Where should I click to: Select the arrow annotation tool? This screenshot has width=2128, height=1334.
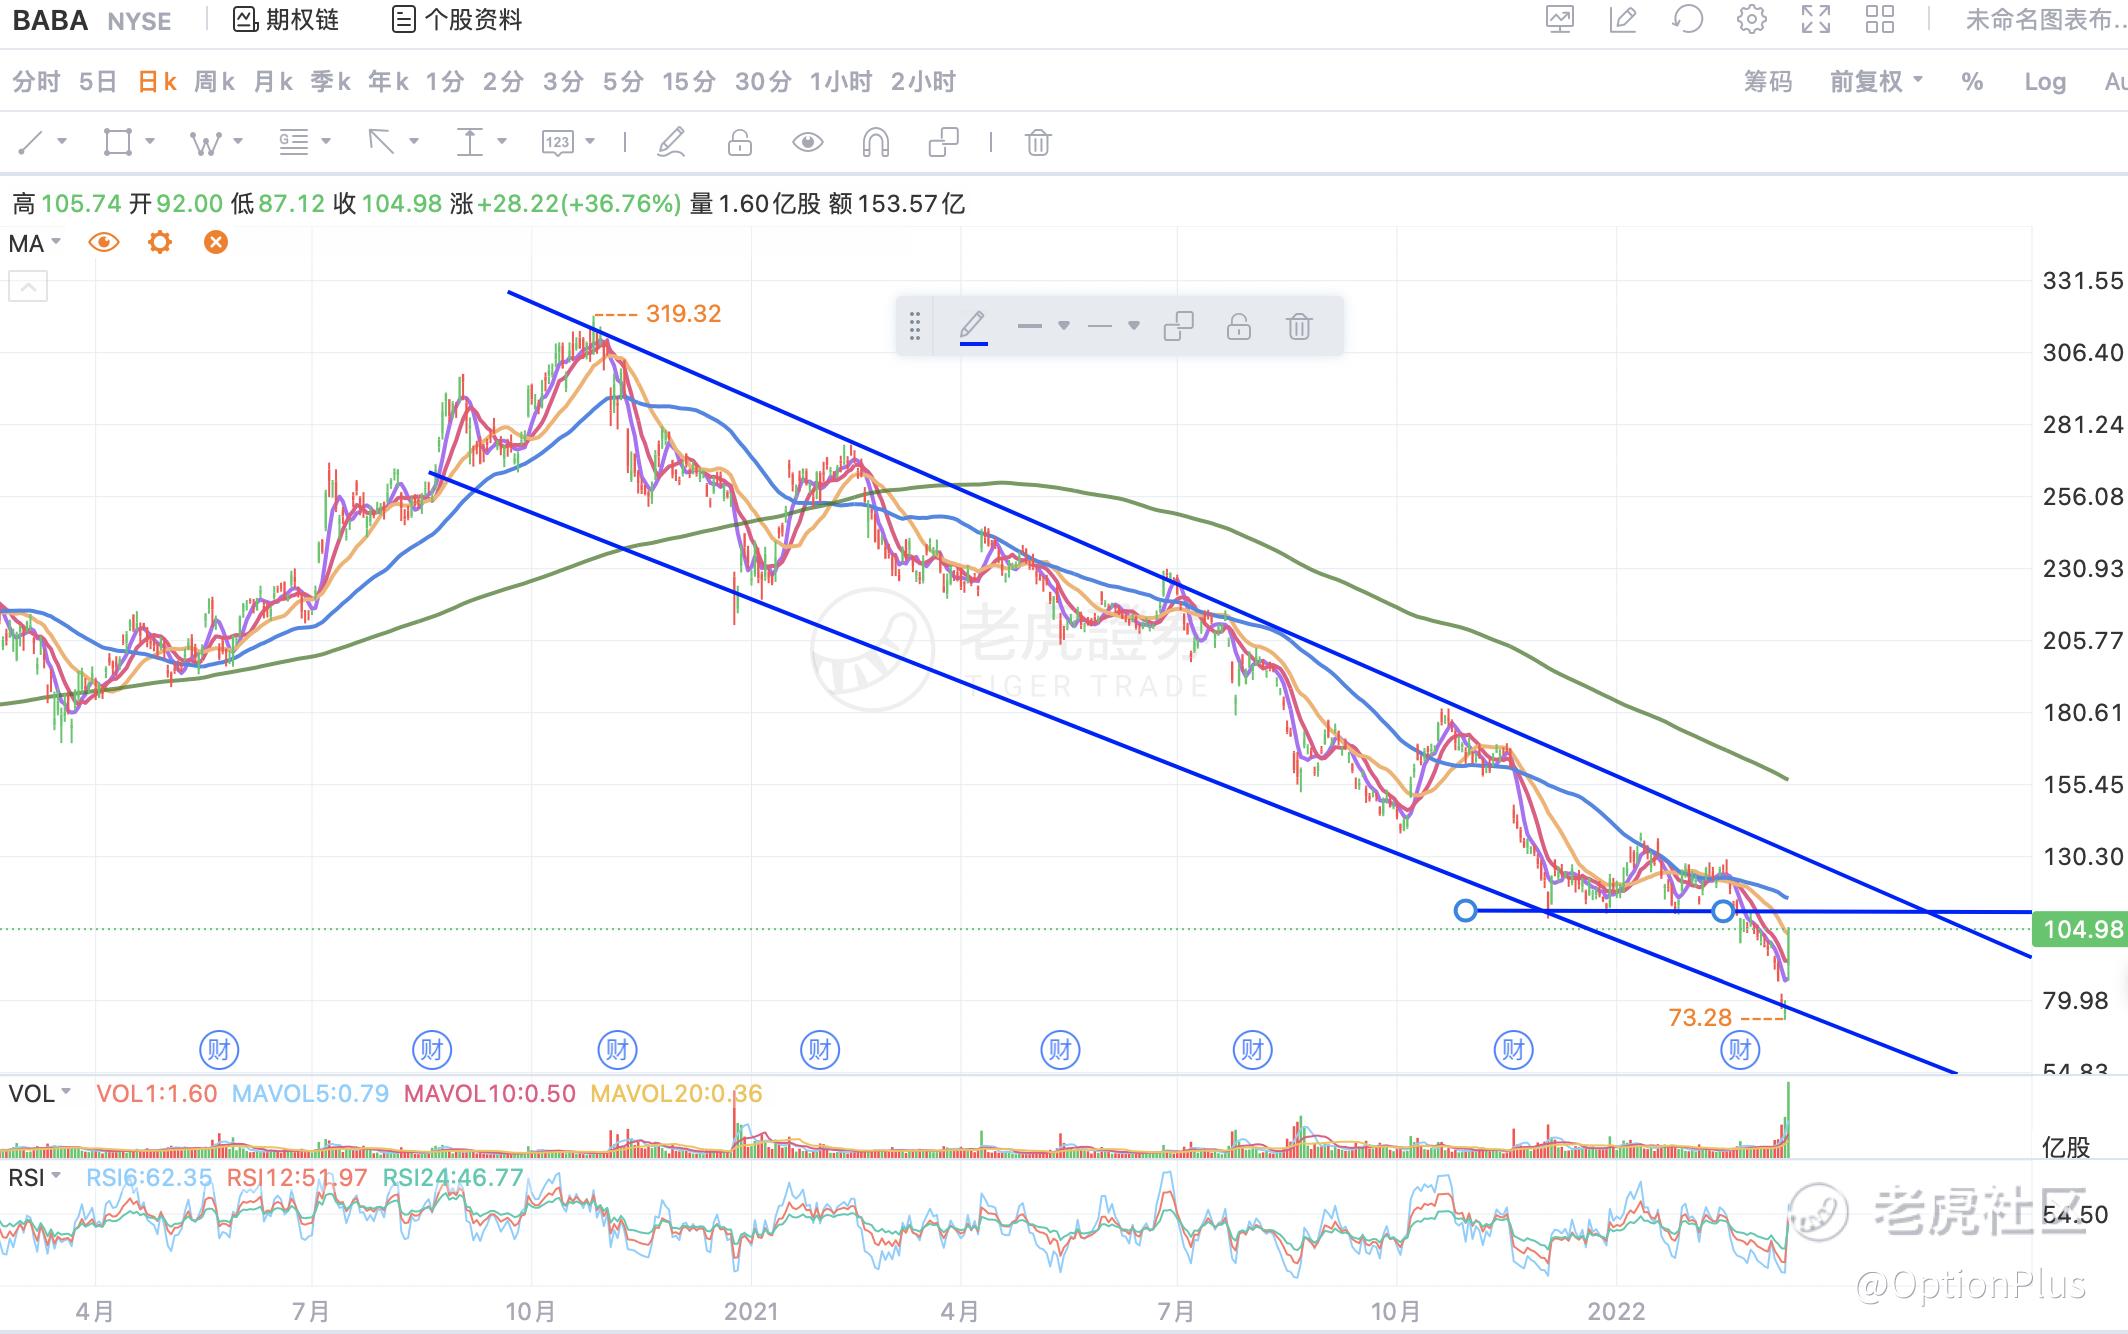(381, 143)
